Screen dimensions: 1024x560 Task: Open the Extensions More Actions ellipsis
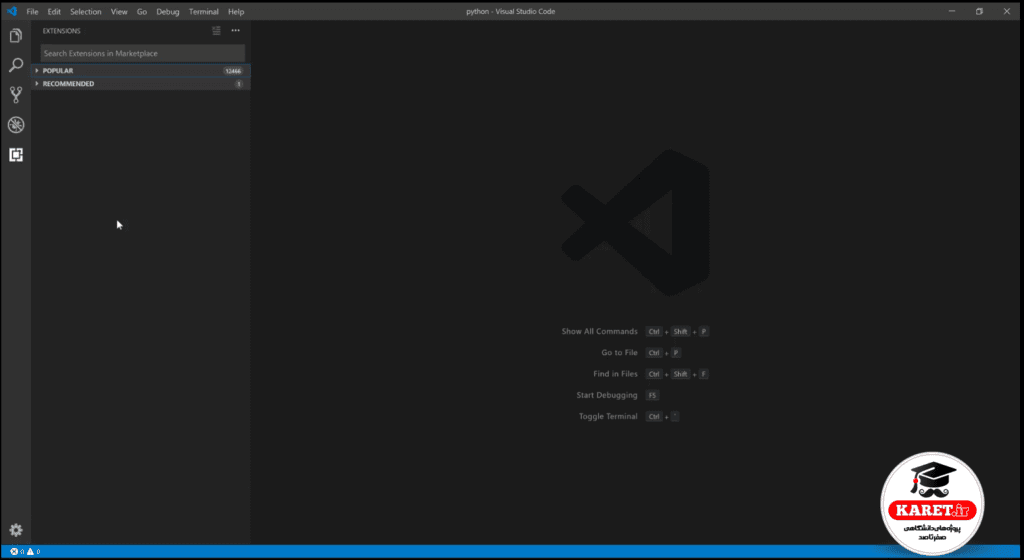coord(236,31)
